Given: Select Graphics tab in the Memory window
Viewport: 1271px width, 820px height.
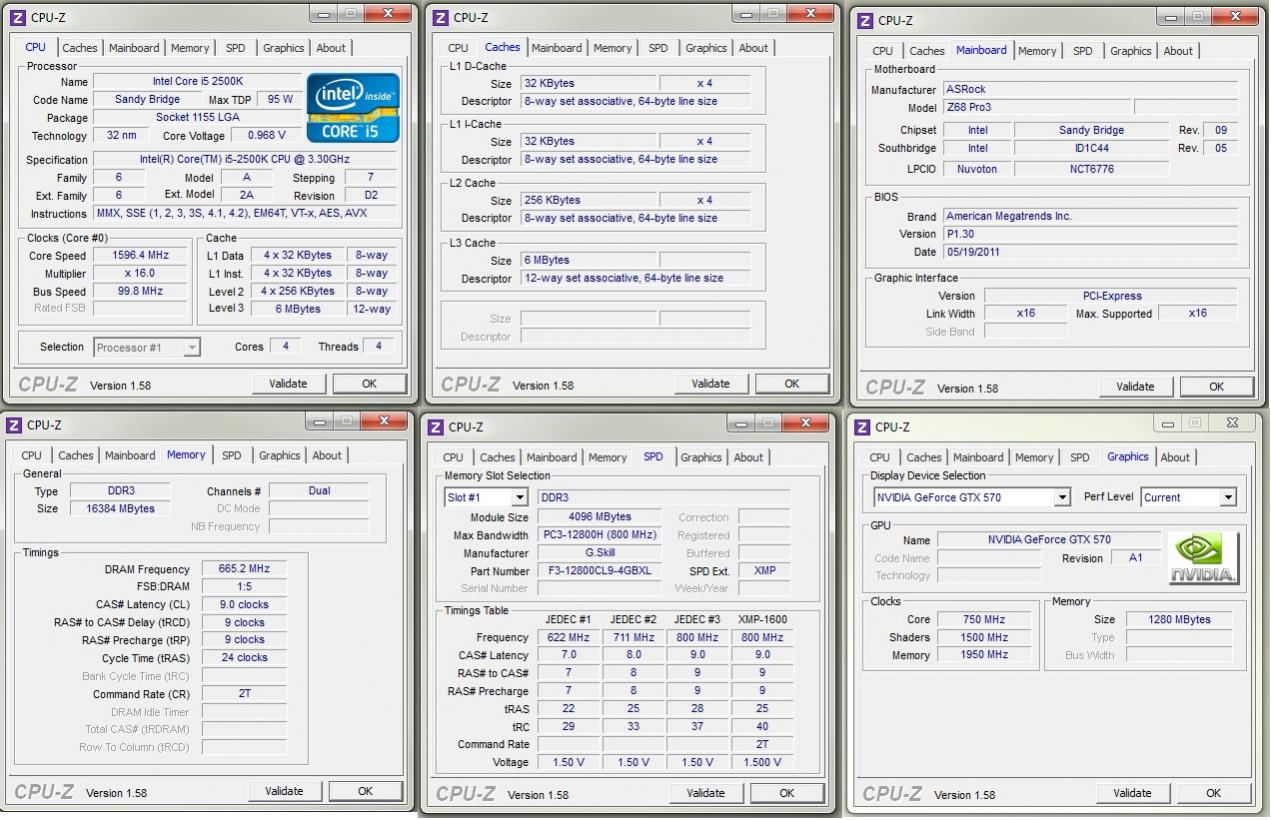Looking at the screenshot, I should coord(279,455).
